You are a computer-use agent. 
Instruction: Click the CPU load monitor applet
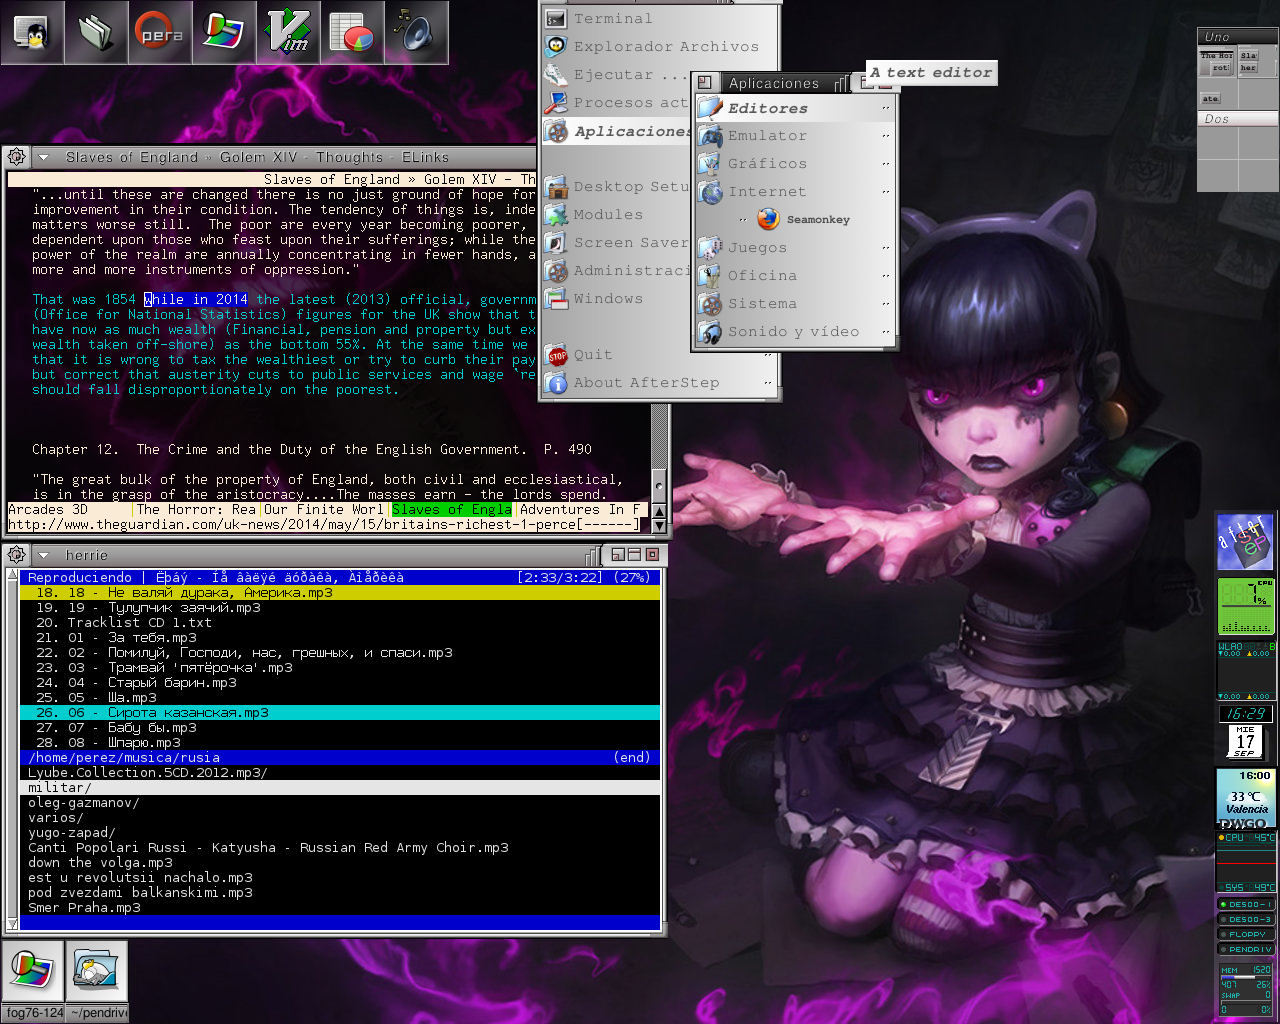coord(1246,606)
